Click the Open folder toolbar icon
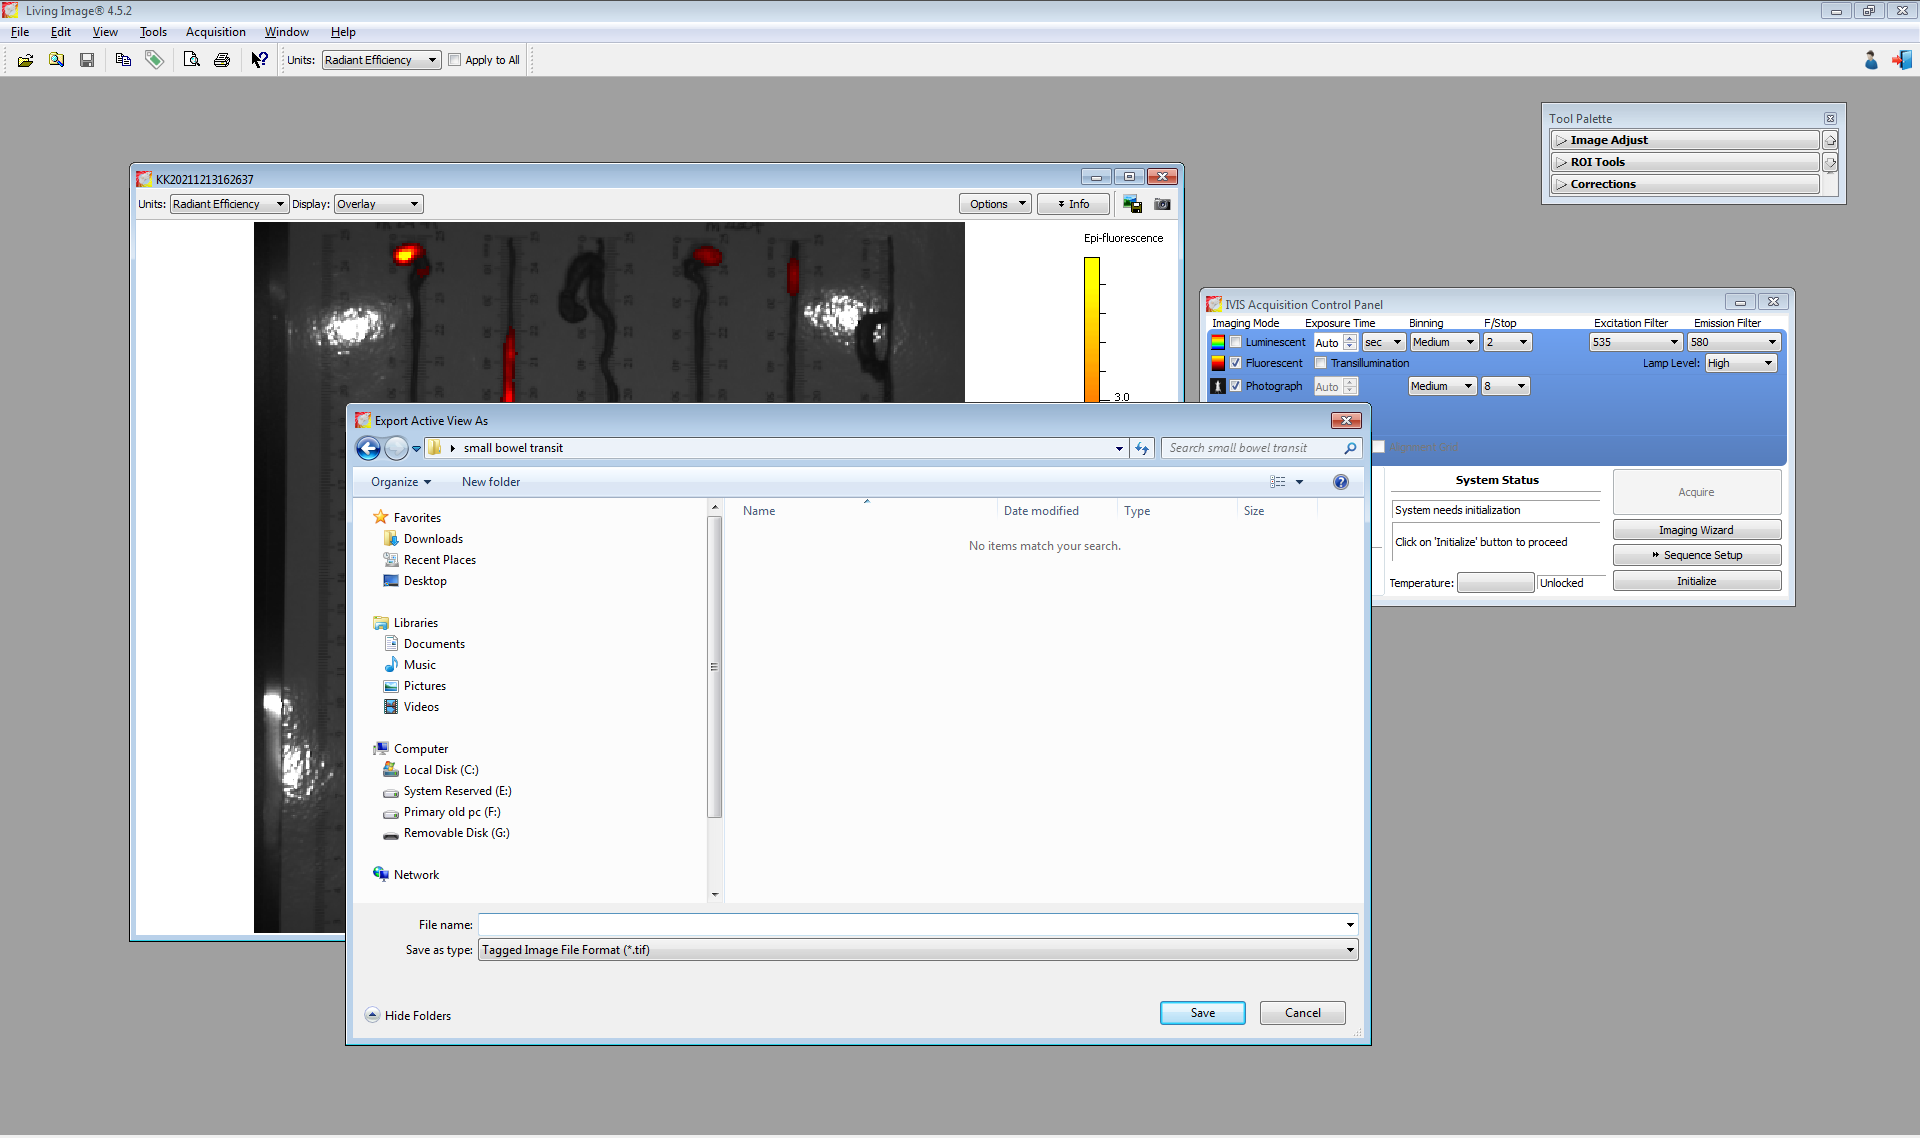This screenshot has height=1138, width=1920. pos(25,60)
